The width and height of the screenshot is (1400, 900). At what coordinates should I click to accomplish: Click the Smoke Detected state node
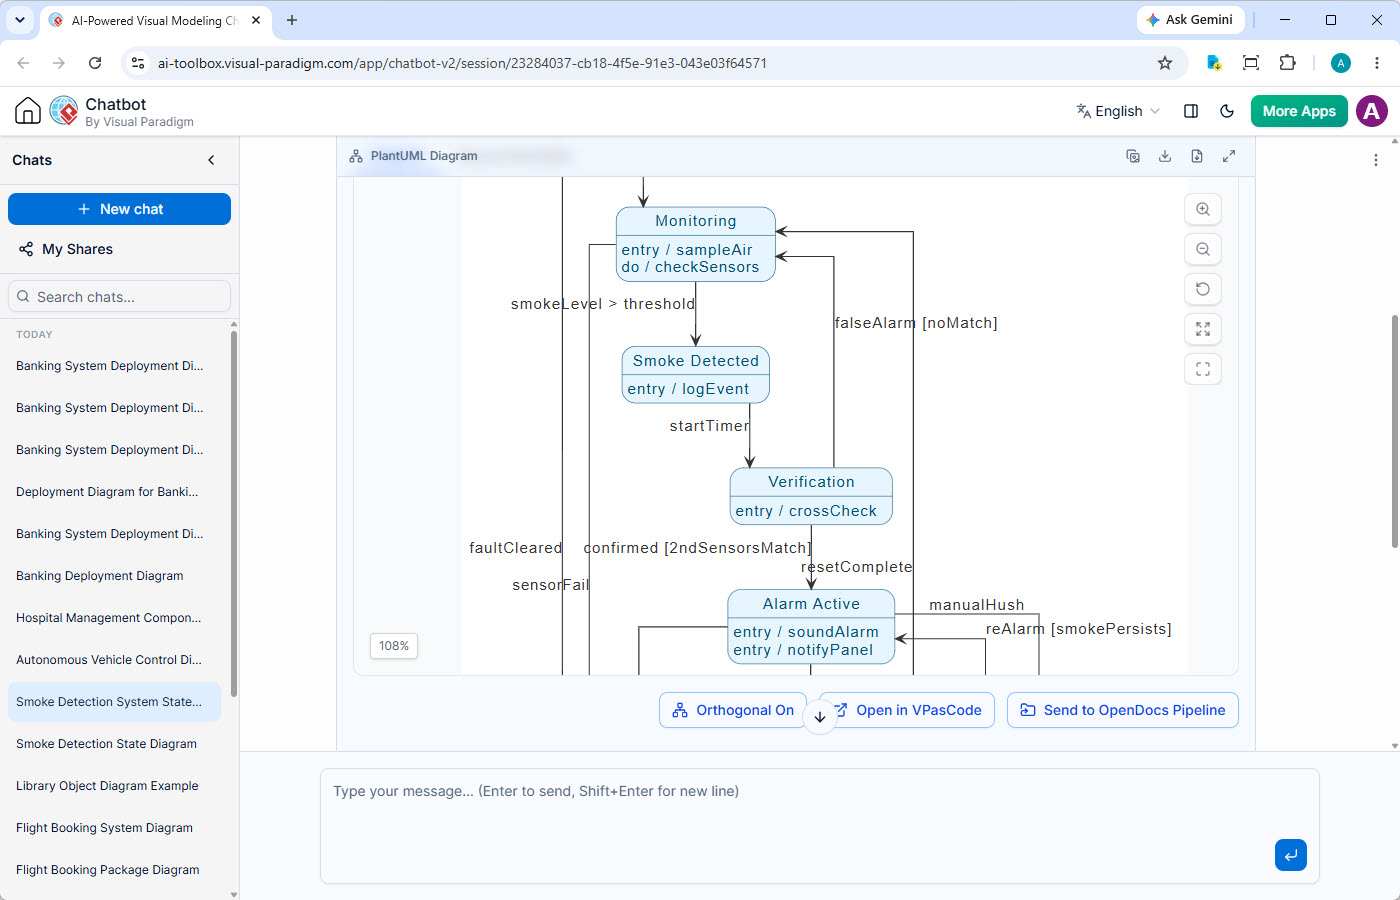696,375
